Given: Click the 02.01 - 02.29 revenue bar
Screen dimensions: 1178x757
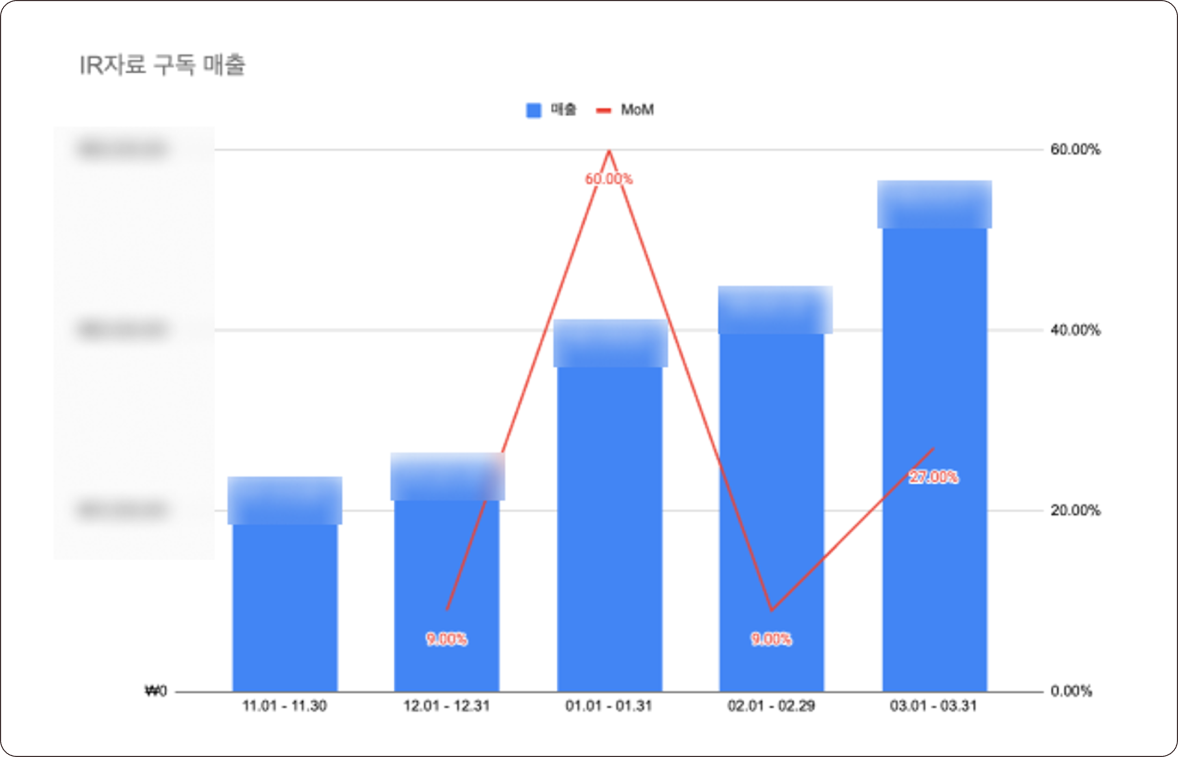Looking at the screenshot, I should tap(772, 500).
